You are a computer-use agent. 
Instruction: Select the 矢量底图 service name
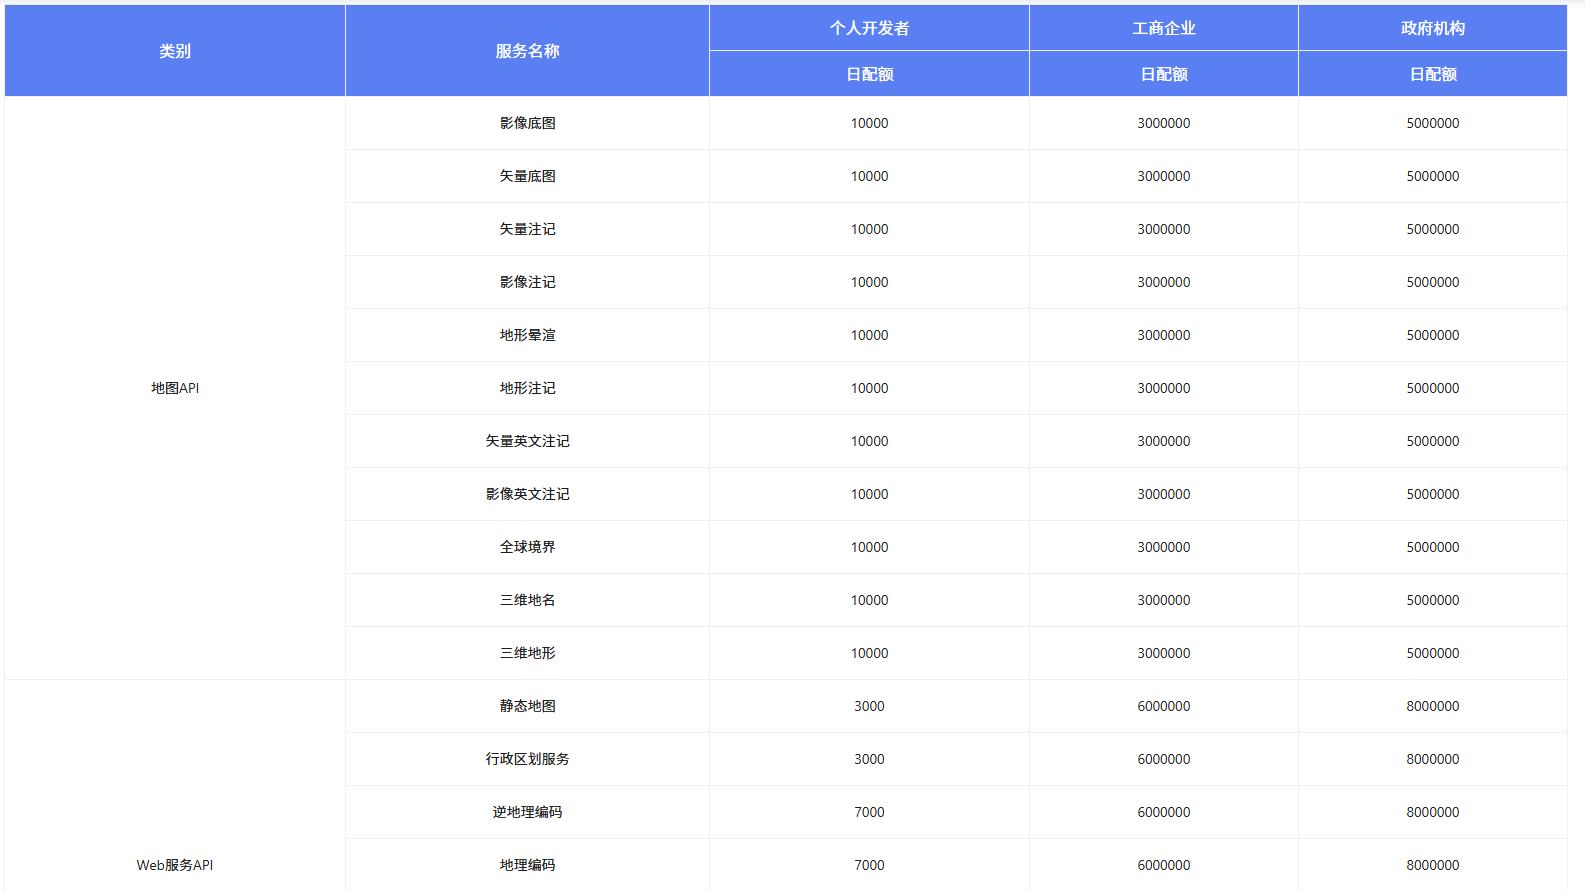527,176
